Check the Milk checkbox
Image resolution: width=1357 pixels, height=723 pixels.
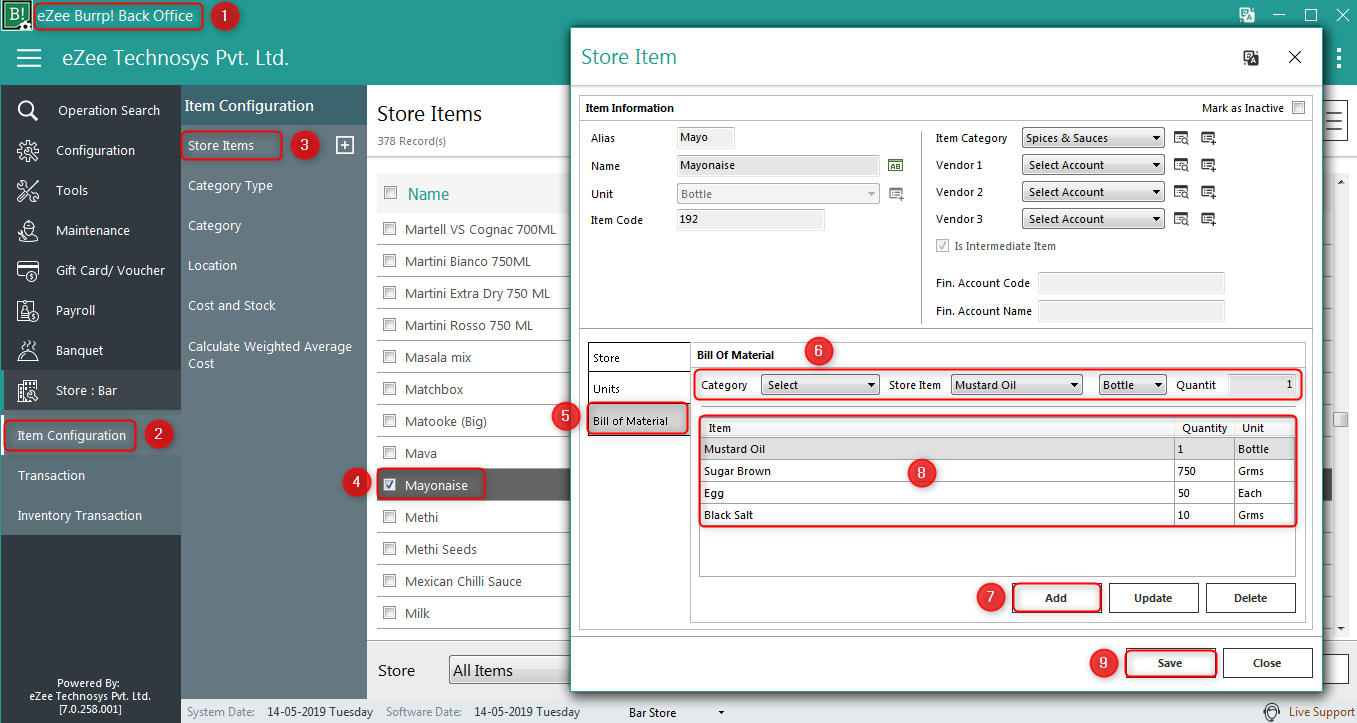pyautogui.click(x=390, y=613)
